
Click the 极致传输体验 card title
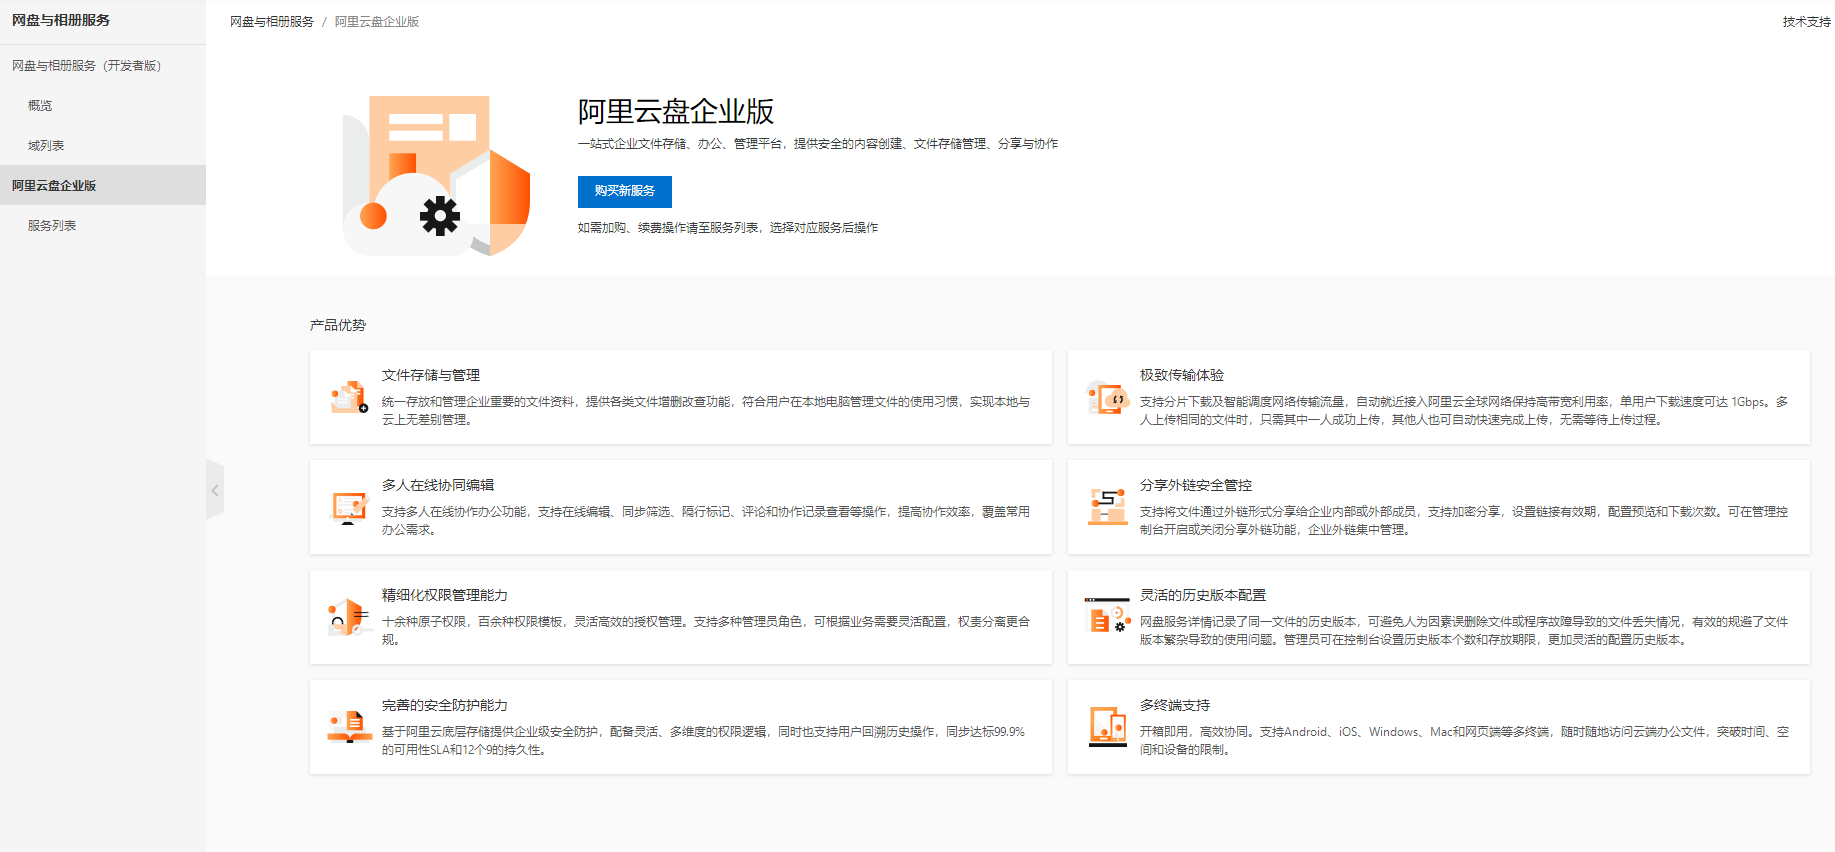[1182, 375]
